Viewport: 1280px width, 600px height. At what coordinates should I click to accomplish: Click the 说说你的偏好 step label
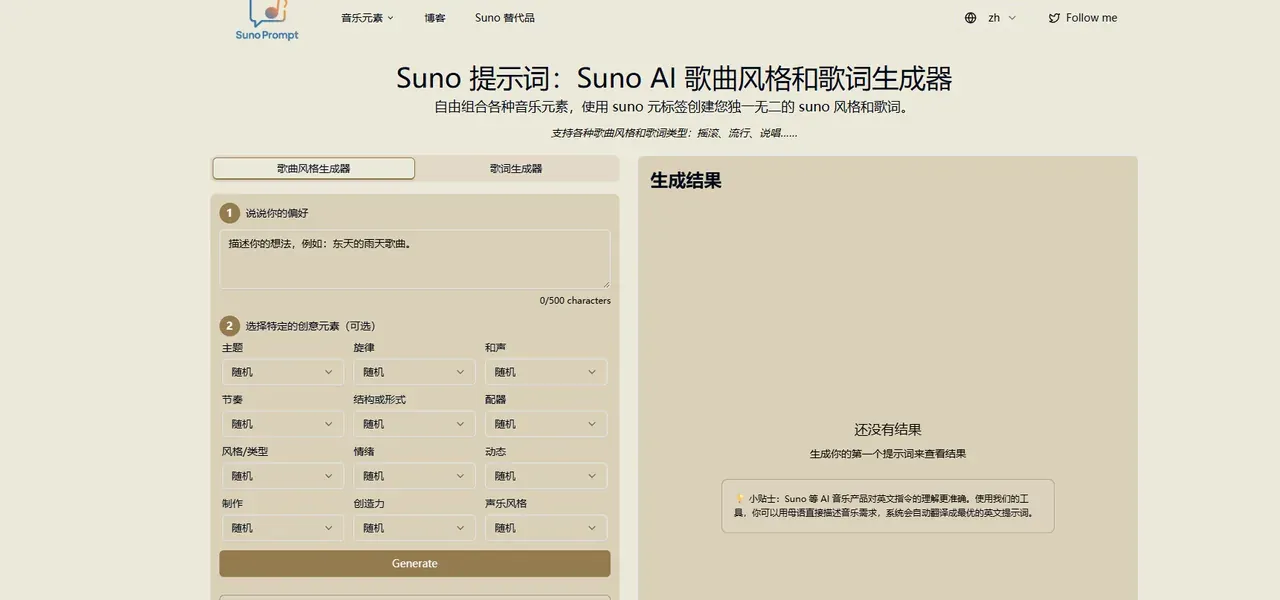point(277,213)
